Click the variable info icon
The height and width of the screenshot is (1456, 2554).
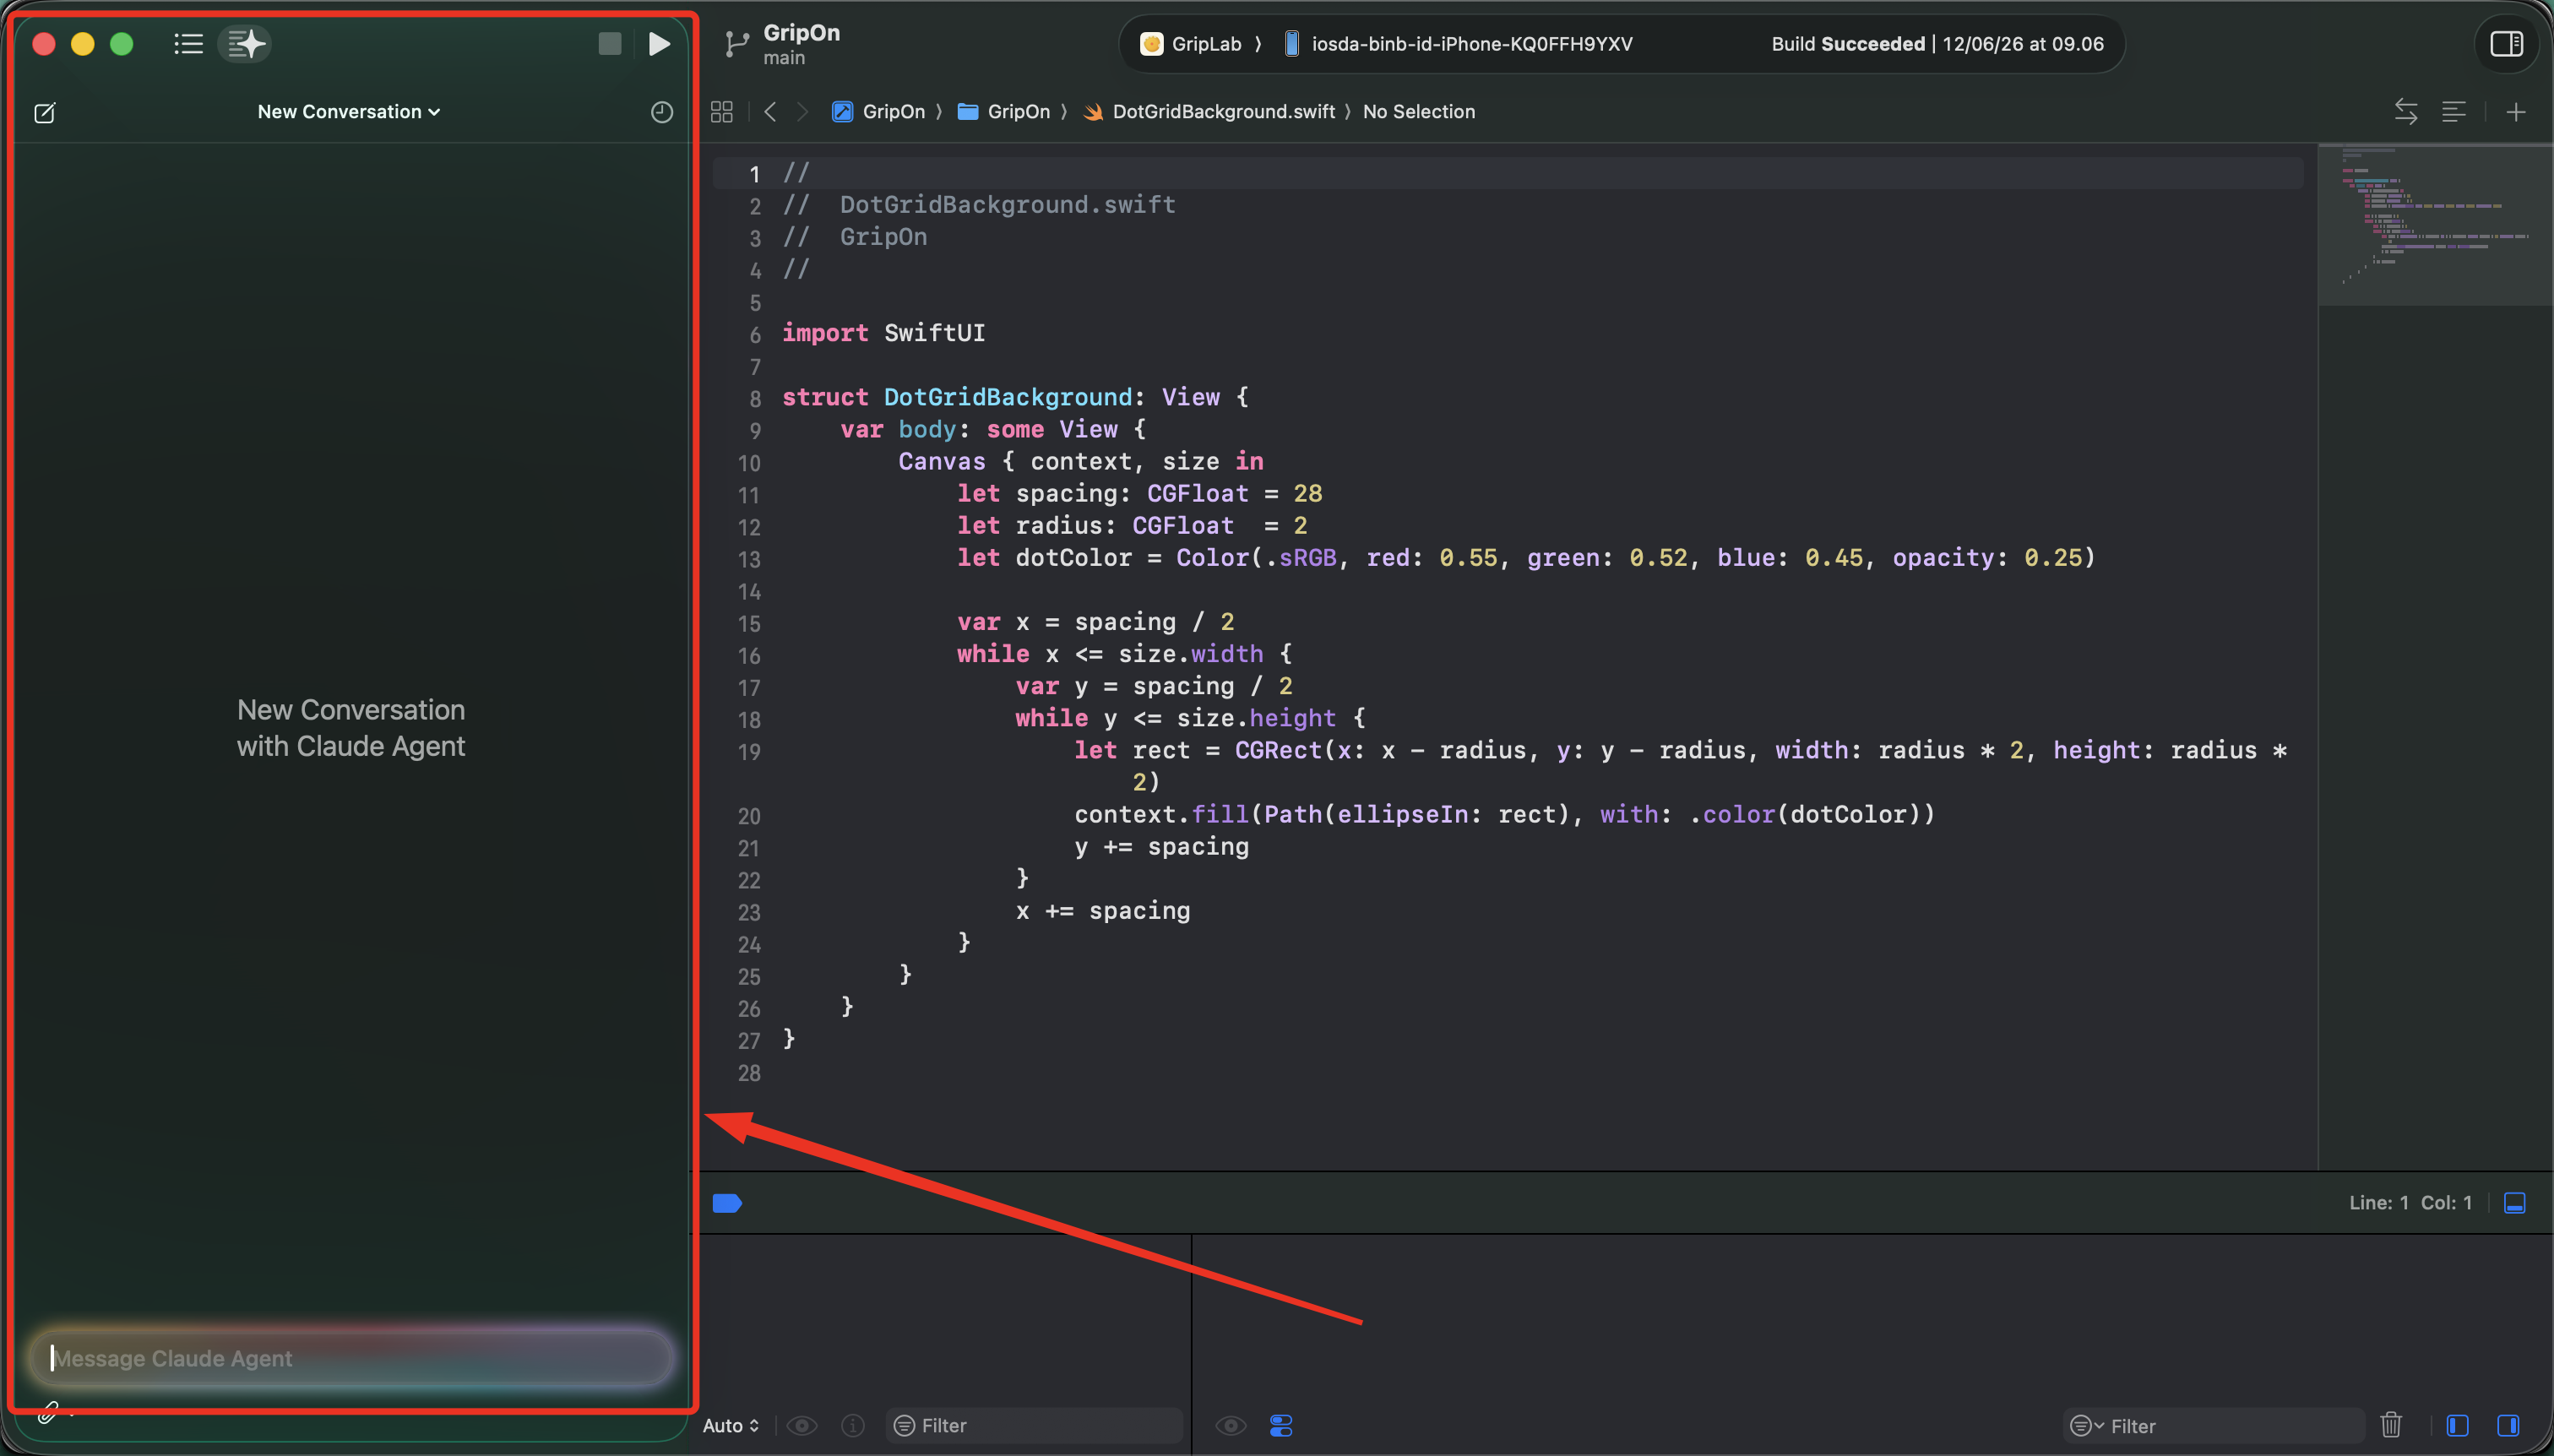[x=853, y=1426]
